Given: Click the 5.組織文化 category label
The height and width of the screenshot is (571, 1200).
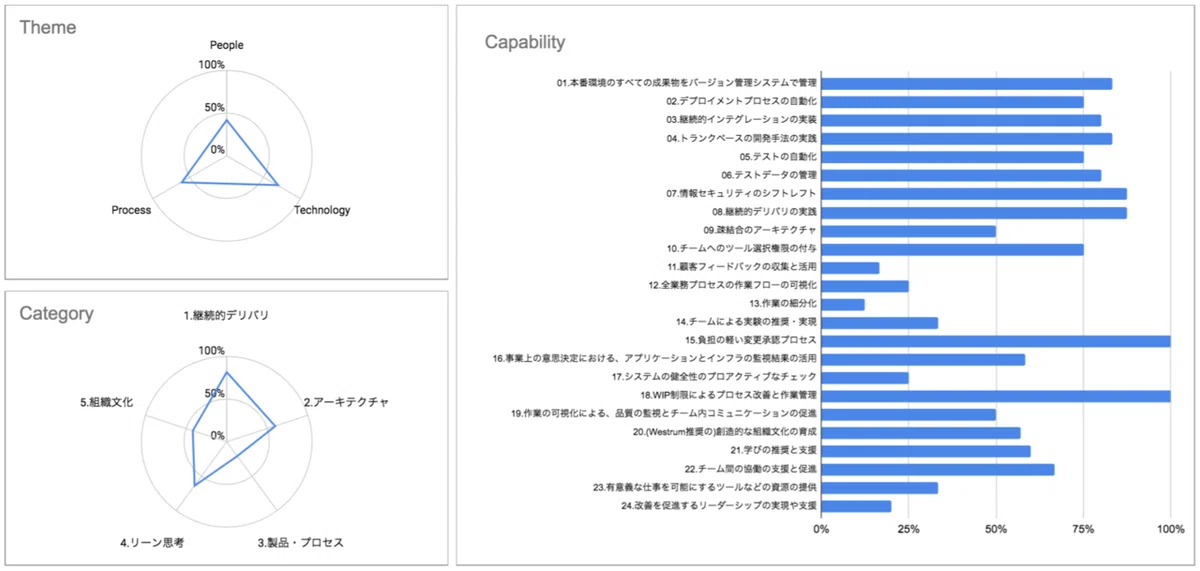Looking at the screenshot, I should click(106, 402).
